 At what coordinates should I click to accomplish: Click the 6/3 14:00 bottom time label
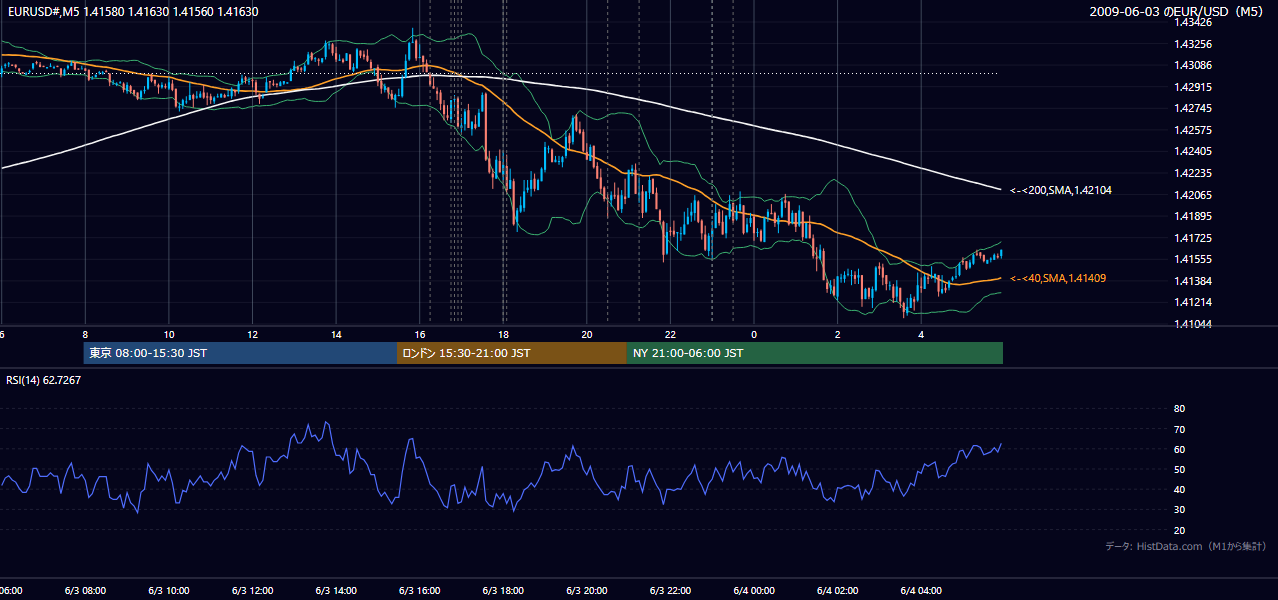(336, 591)
